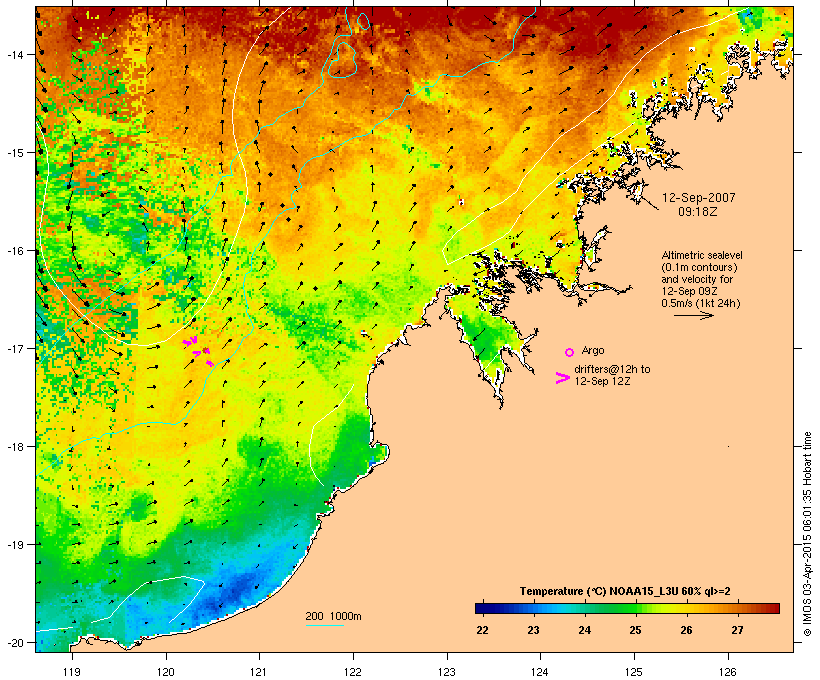The width and height of the screenshot is (820, 680).
Task: Click the temperature color bar
Action: click(x=628, y=608)
